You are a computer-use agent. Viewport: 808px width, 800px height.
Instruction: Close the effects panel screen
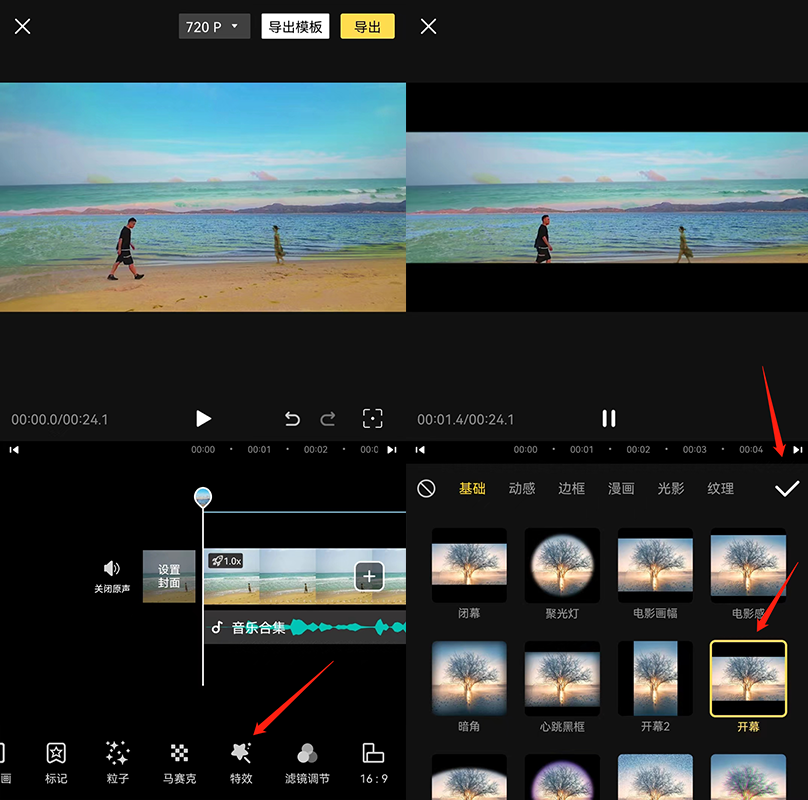coord(428,26)
